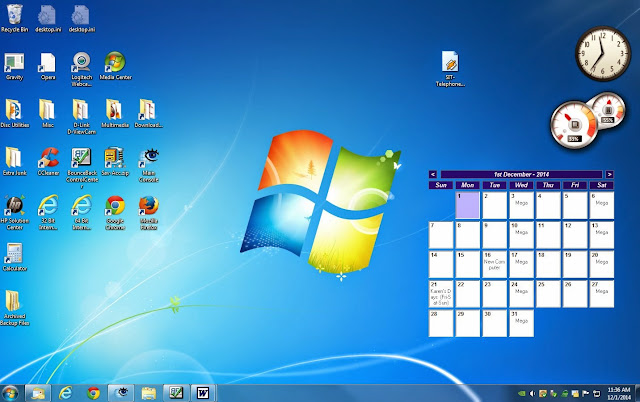Select highlighted December 1 calendar cell
Image resolution: width=640 pixels, height=402 pixels.
pos(467,205)
